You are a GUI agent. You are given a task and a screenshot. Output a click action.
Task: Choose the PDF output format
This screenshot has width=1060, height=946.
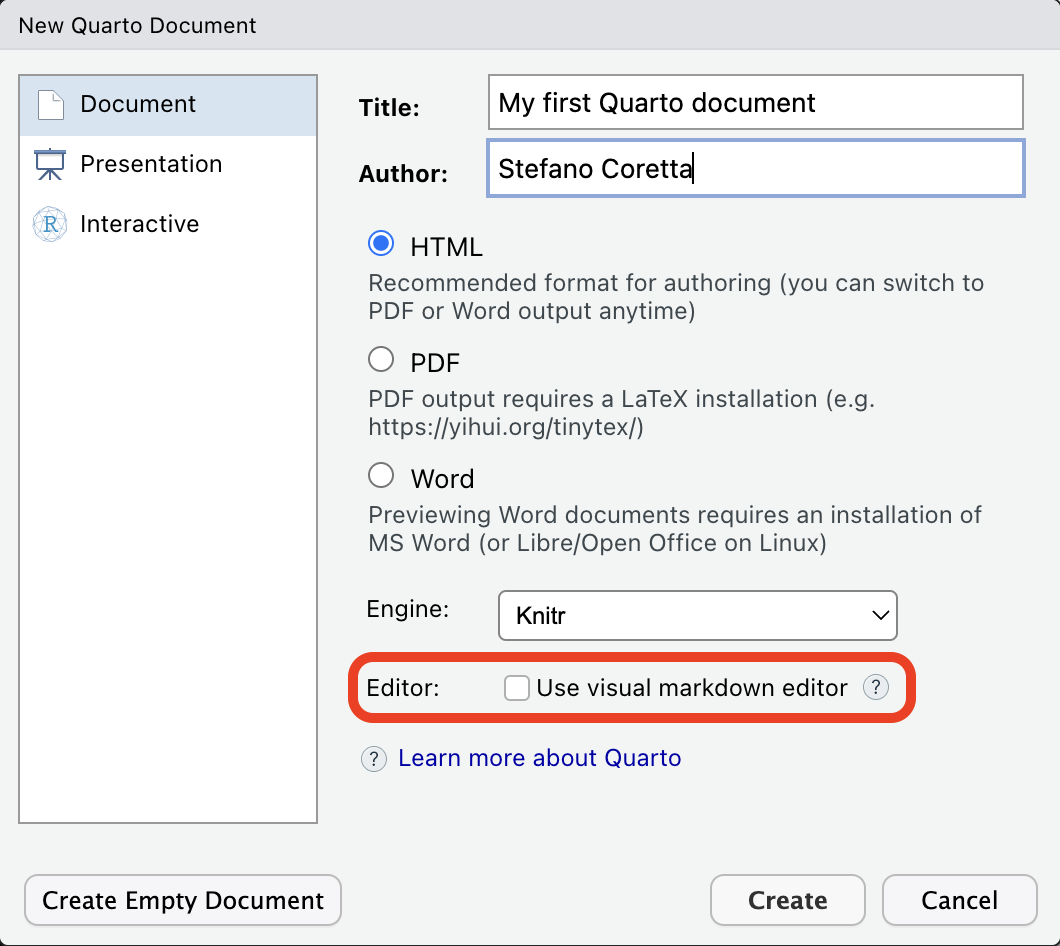tap(381, 359)
